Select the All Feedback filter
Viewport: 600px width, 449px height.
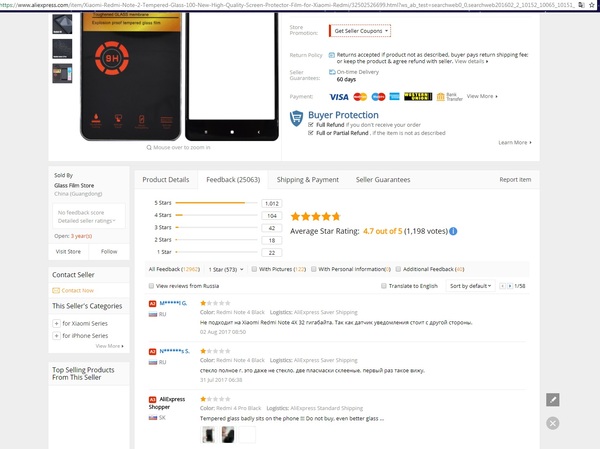(x=174, y=269)
